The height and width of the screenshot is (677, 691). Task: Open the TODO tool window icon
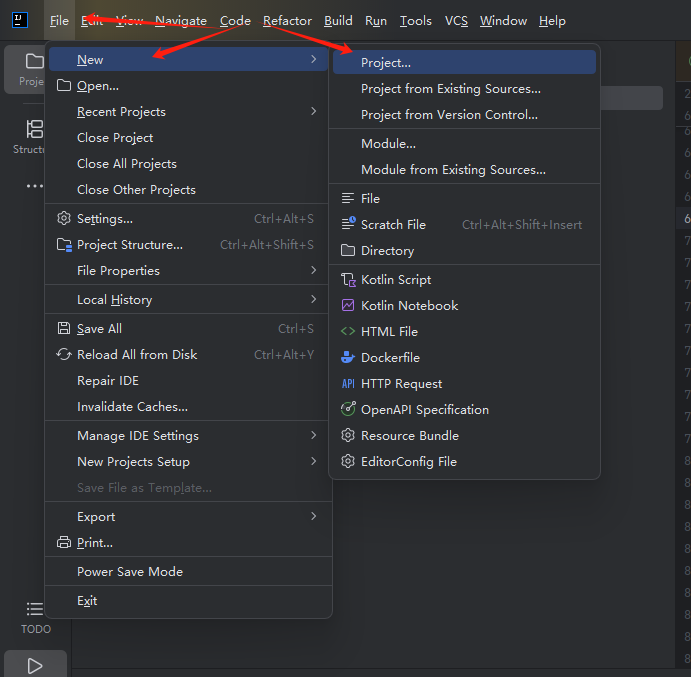(x=34, y=609)
